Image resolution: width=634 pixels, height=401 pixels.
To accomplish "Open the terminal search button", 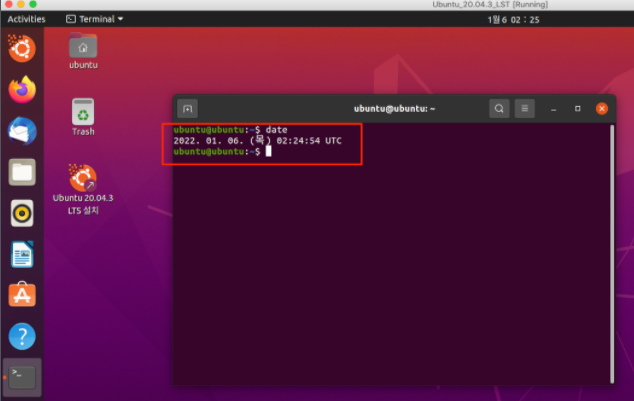I will click(499, 109).
